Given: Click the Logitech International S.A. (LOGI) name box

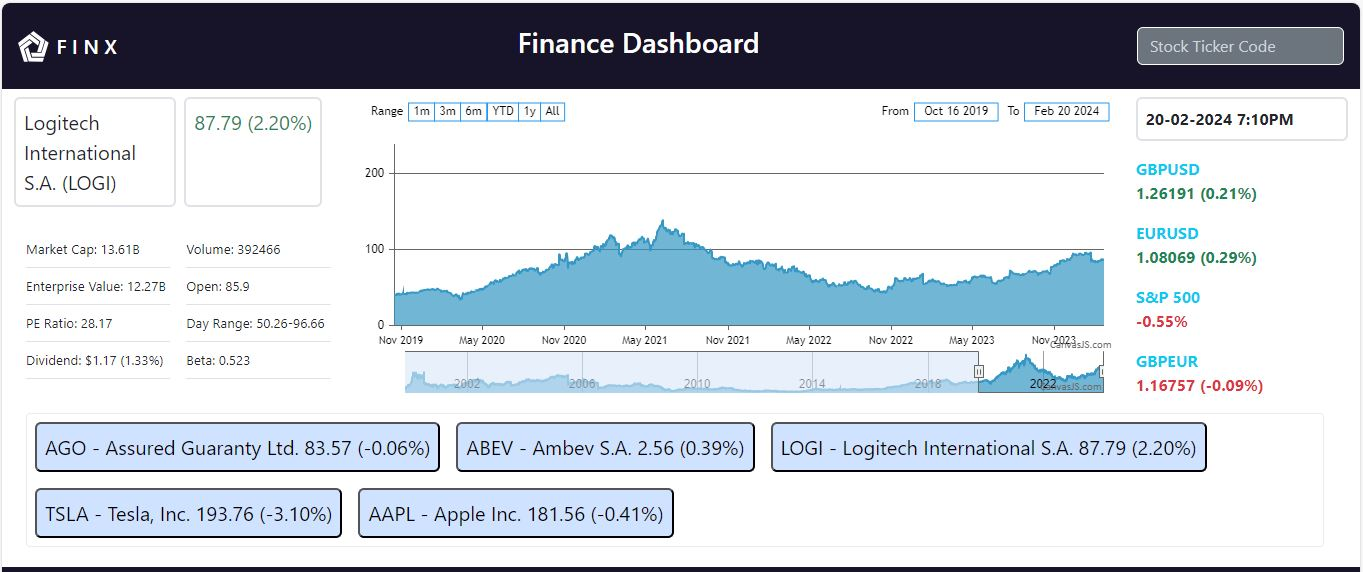Looking at the screenshot, I should click(x=95, y=152).
